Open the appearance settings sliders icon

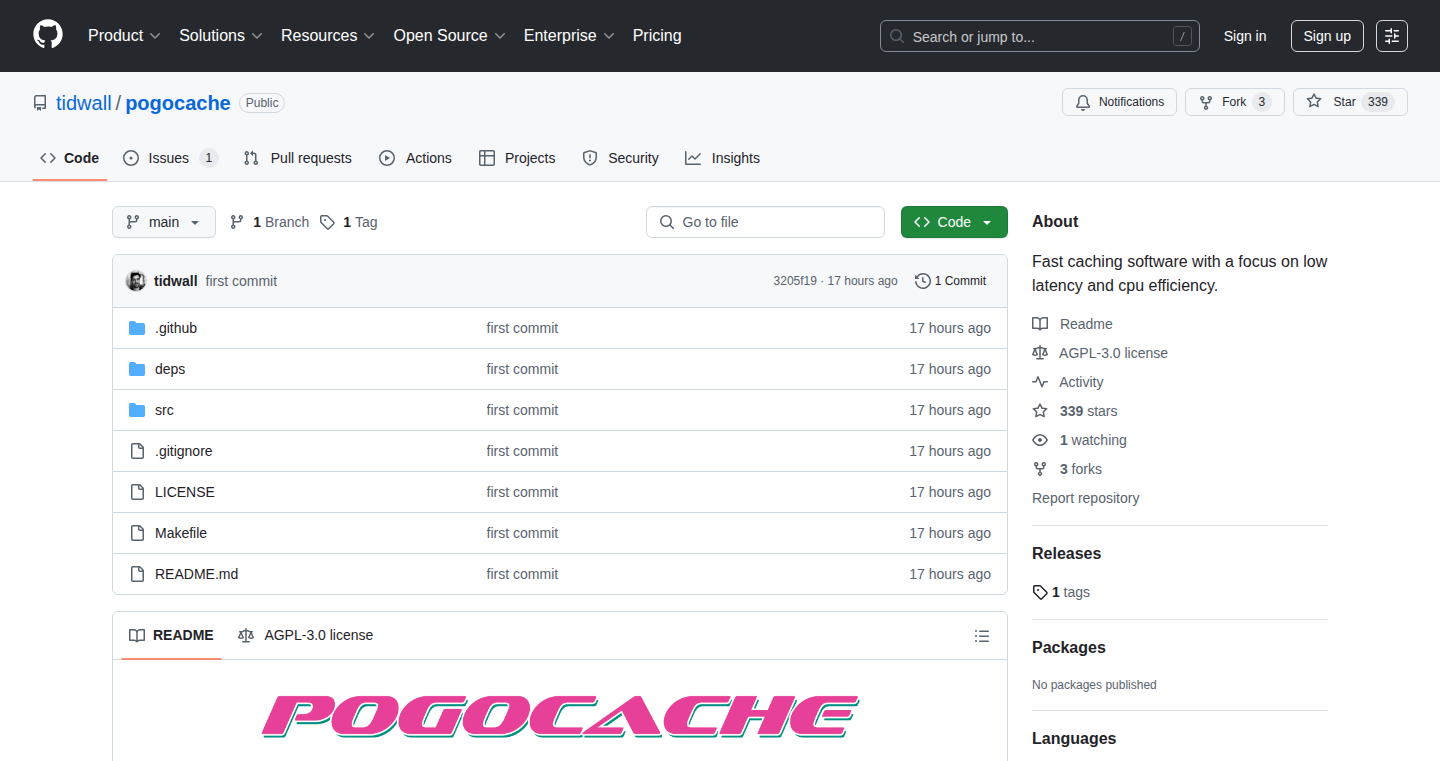(1392, 36)
